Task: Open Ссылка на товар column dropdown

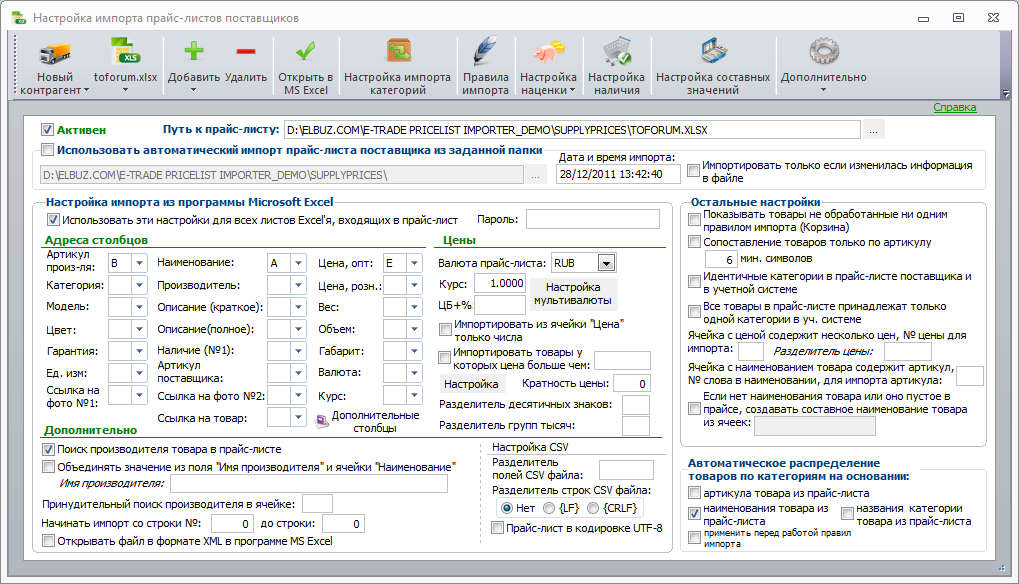Action: coord(298,418)
